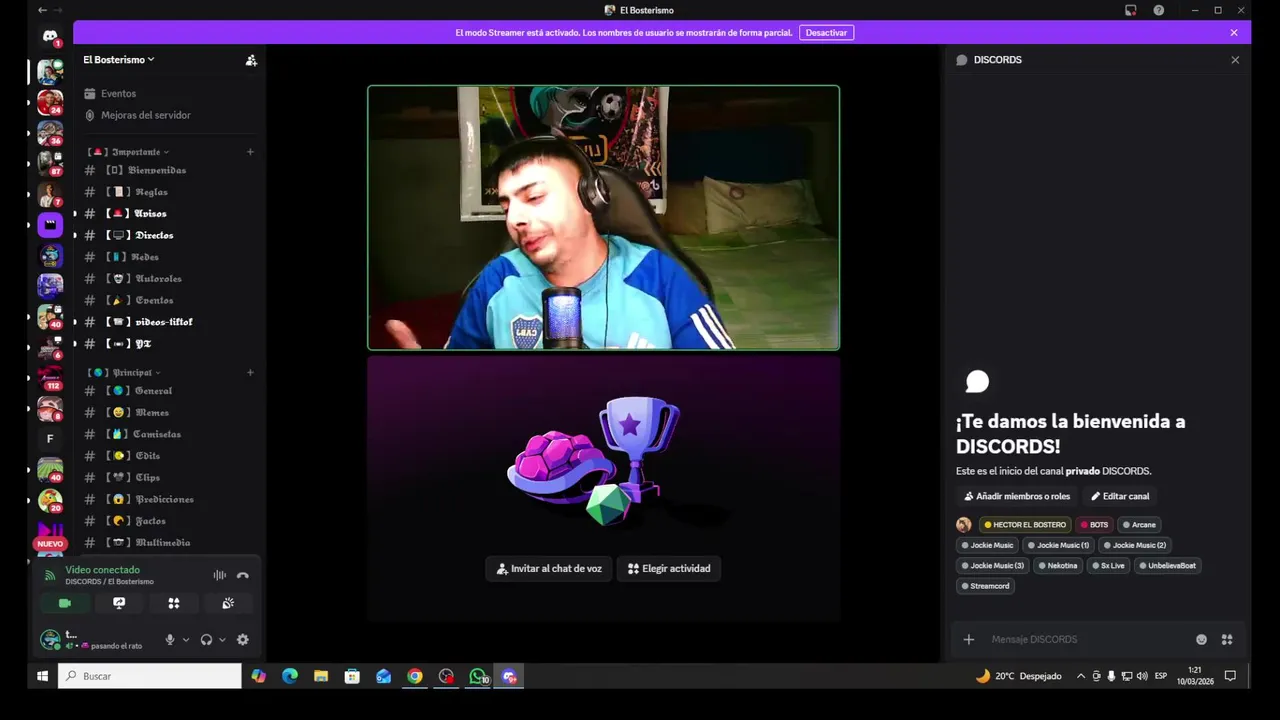Deafen the headphones
1280x720 pixels.
tap(206, 640)
